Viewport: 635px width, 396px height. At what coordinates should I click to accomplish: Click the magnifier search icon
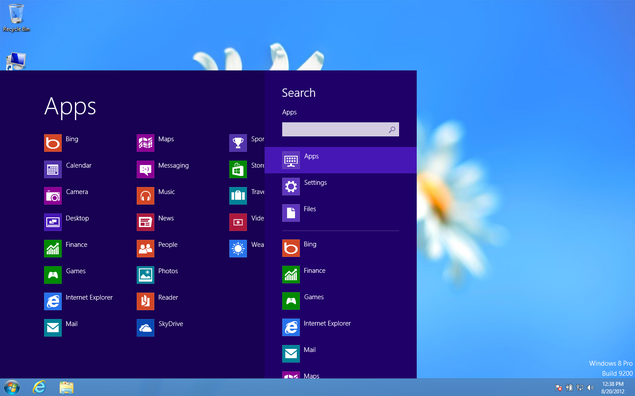(x=392, y=130)
